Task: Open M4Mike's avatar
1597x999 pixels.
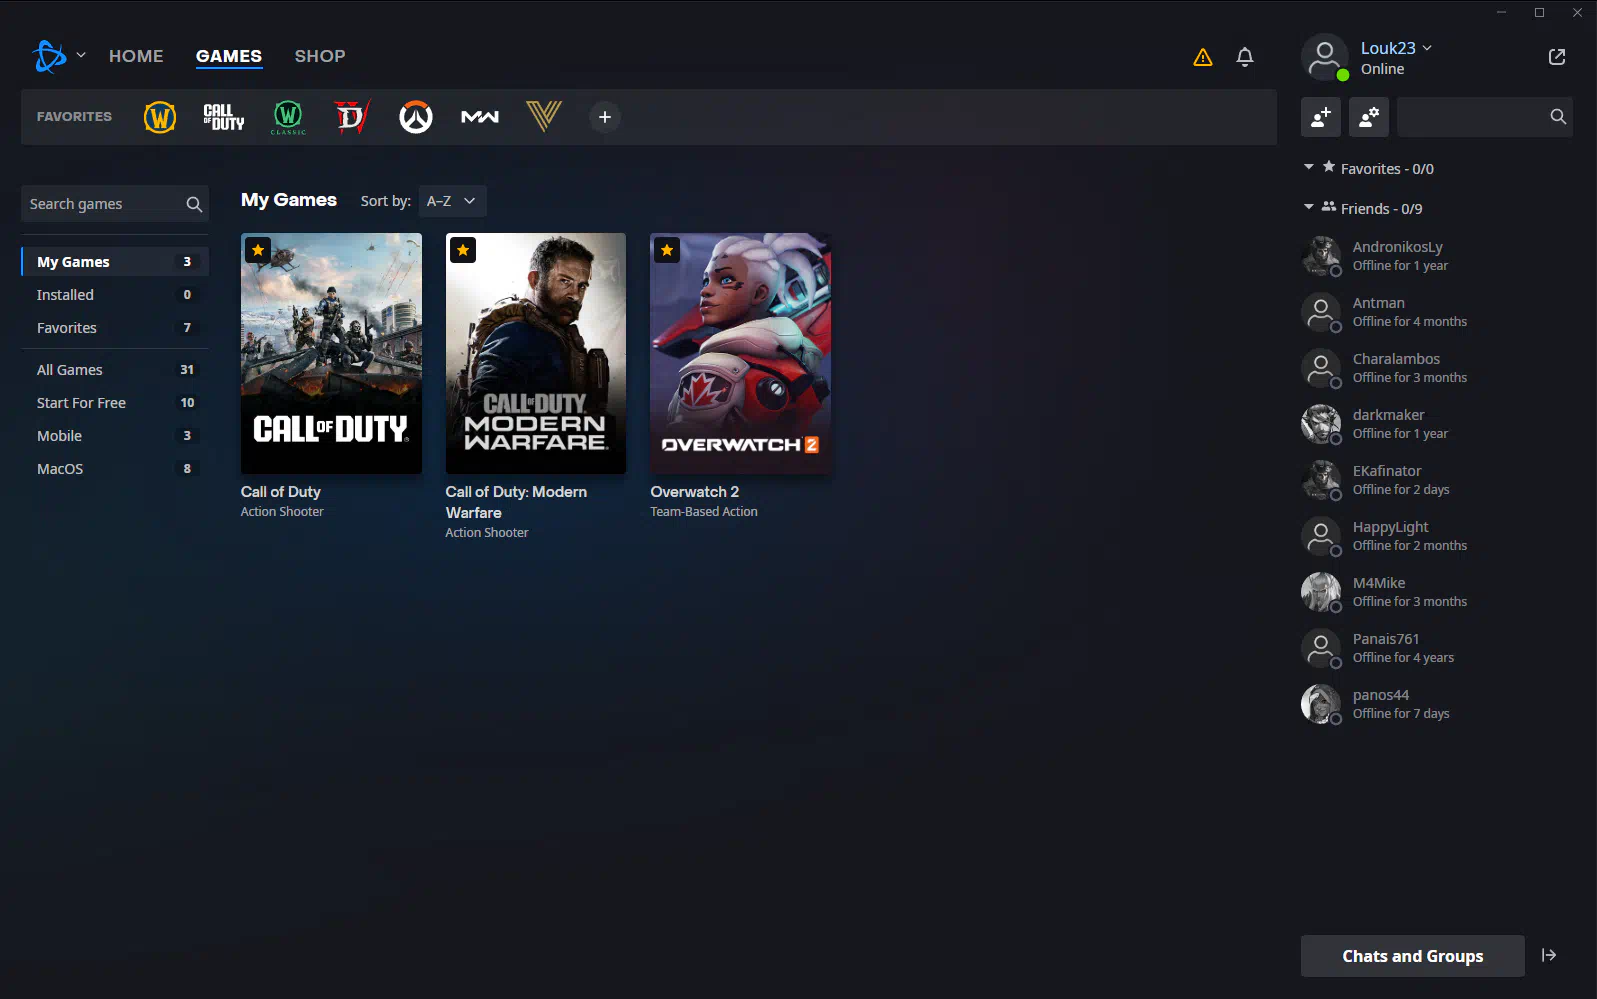Action: point(1321,592)
